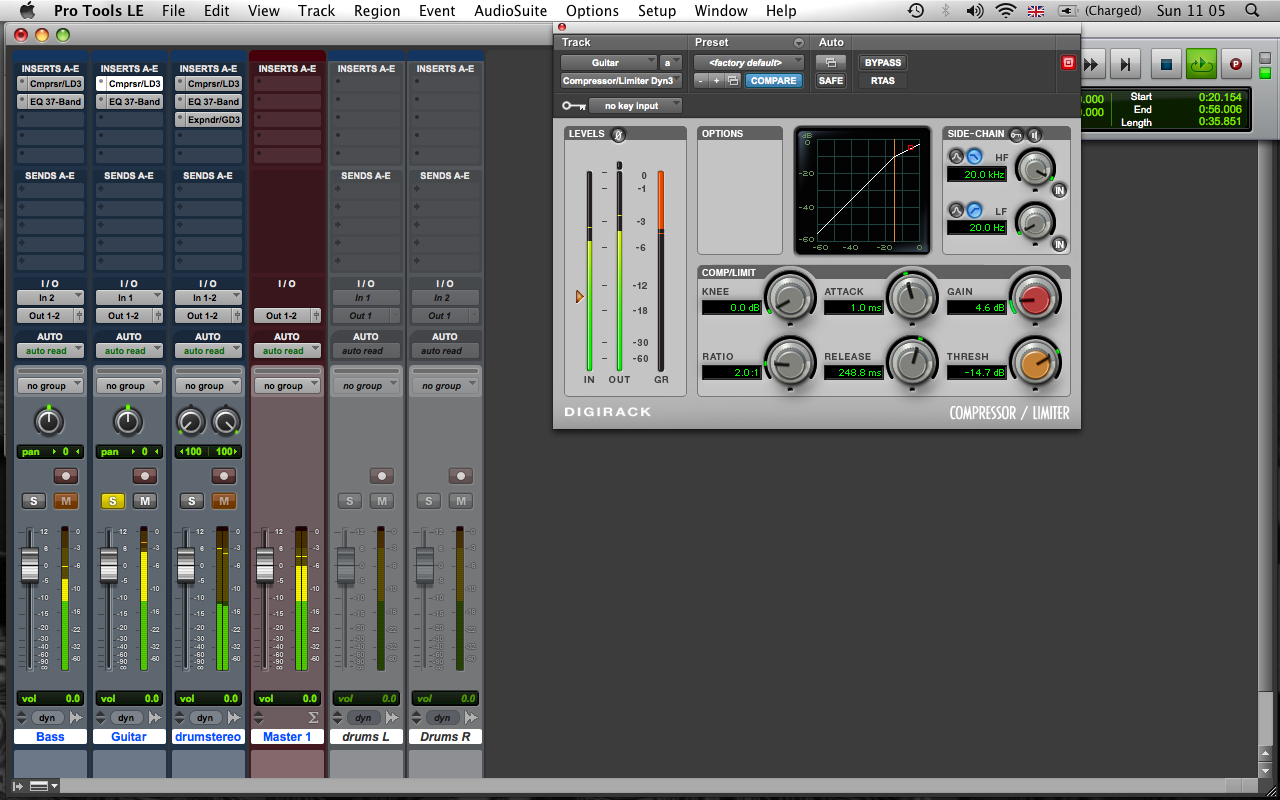Unsolo the Guitar track
The height and width of the screenshot is (800, 1280).
[112, 501]
